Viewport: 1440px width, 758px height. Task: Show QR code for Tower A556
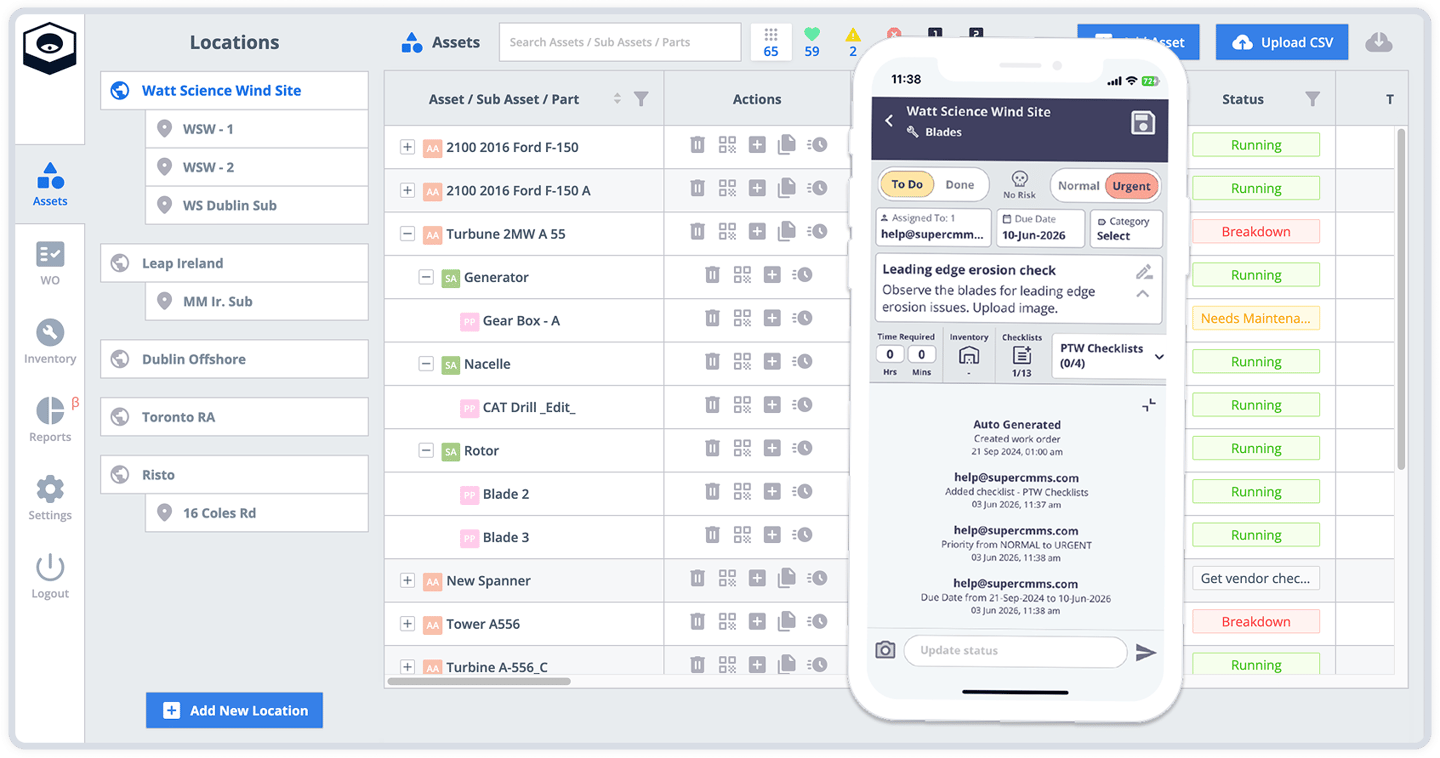(x=727, y=622)
